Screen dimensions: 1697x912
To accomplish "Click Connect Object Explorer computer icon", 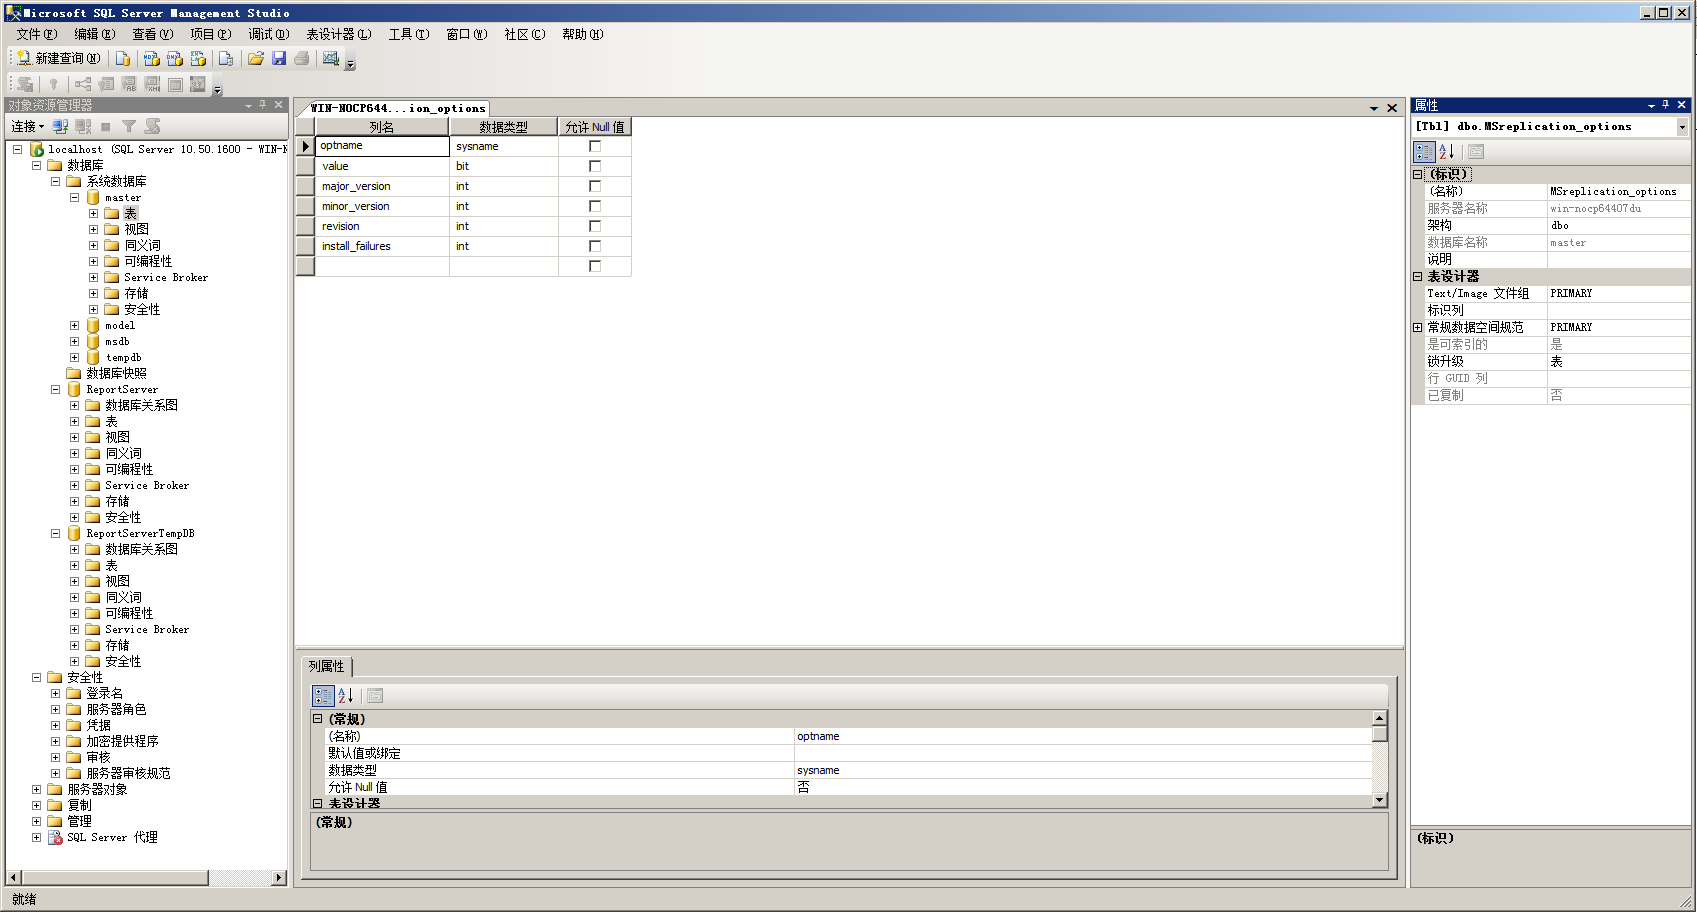I will click(61, 127).
